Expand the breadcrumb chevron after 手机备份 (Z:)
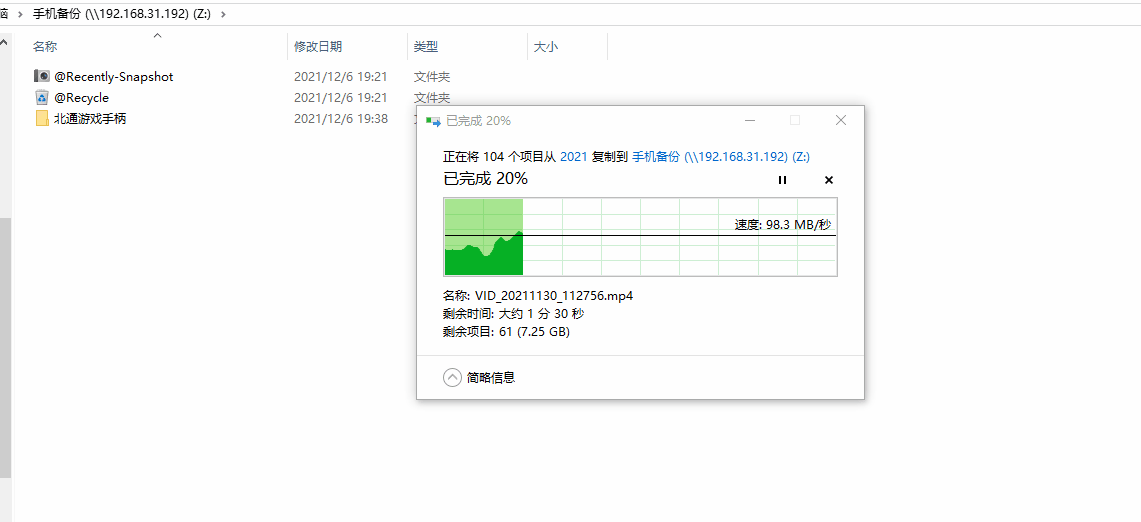Image resolution: width=1141 pixels, height=522 pixels. [222, 14]
